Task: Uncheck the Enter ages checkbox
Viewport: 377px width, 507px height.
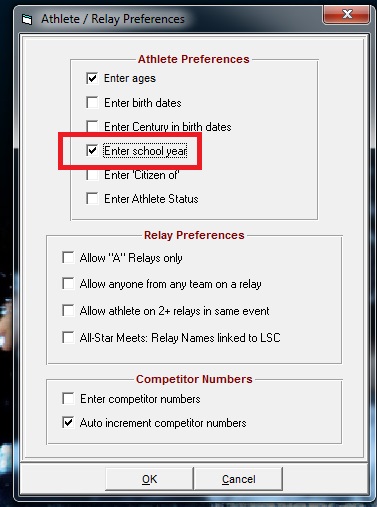Action: tap(92, 78)
